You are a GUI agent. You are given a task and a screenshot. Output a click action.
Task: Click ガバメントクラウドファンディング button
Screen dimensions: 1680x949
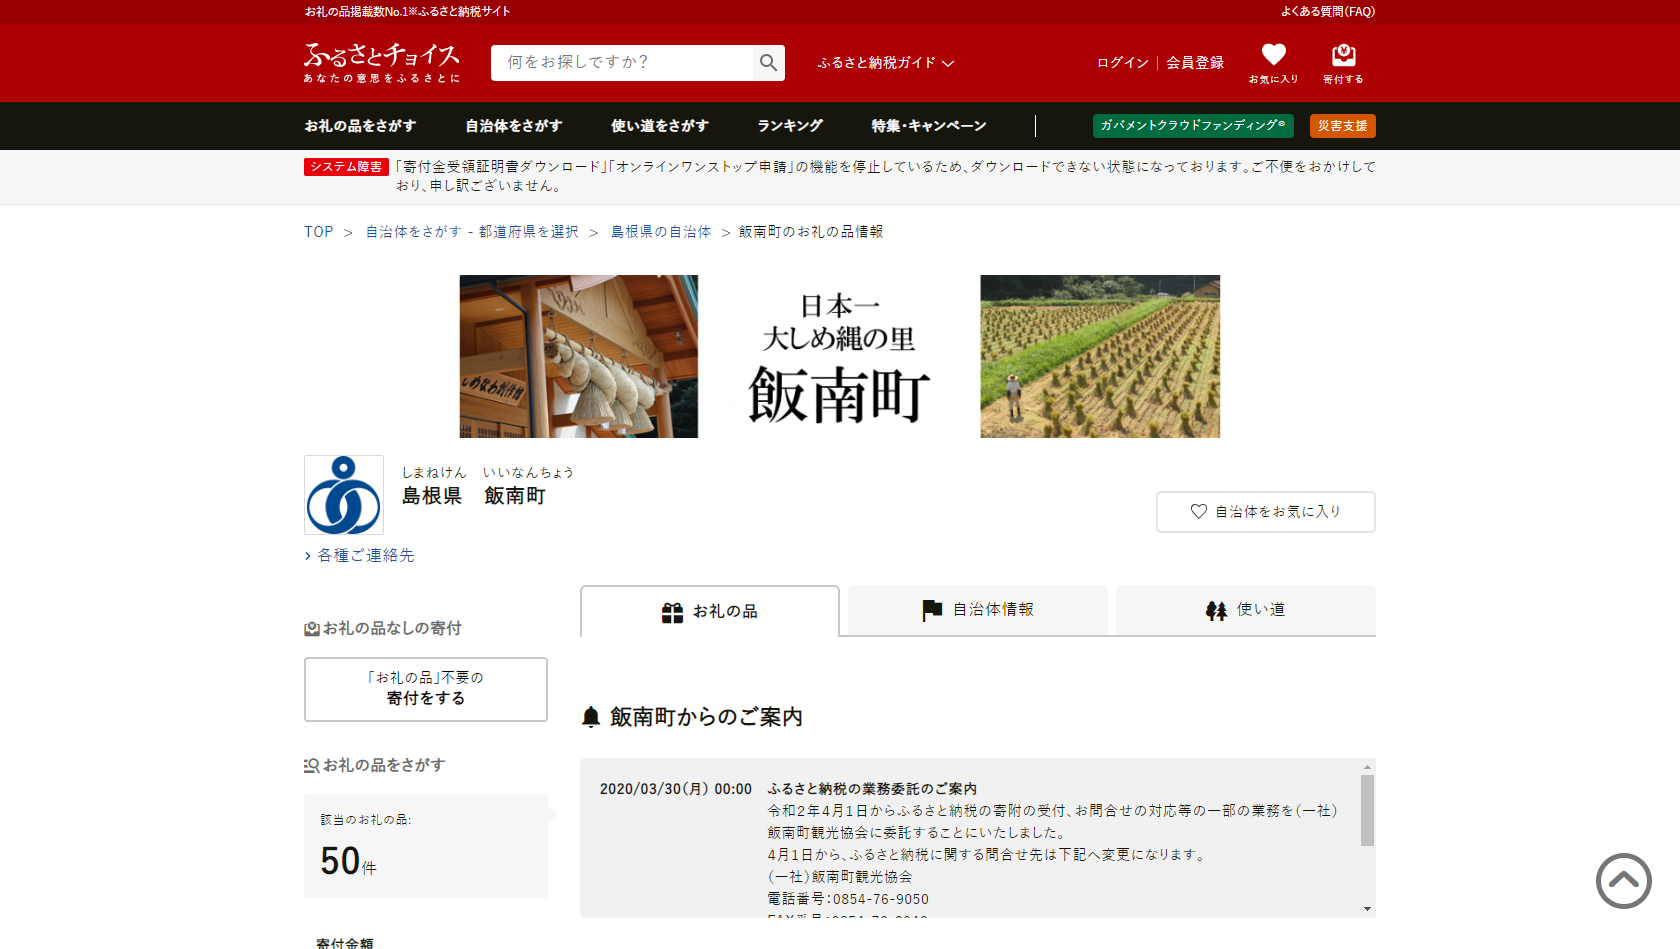pos(1193,125)
